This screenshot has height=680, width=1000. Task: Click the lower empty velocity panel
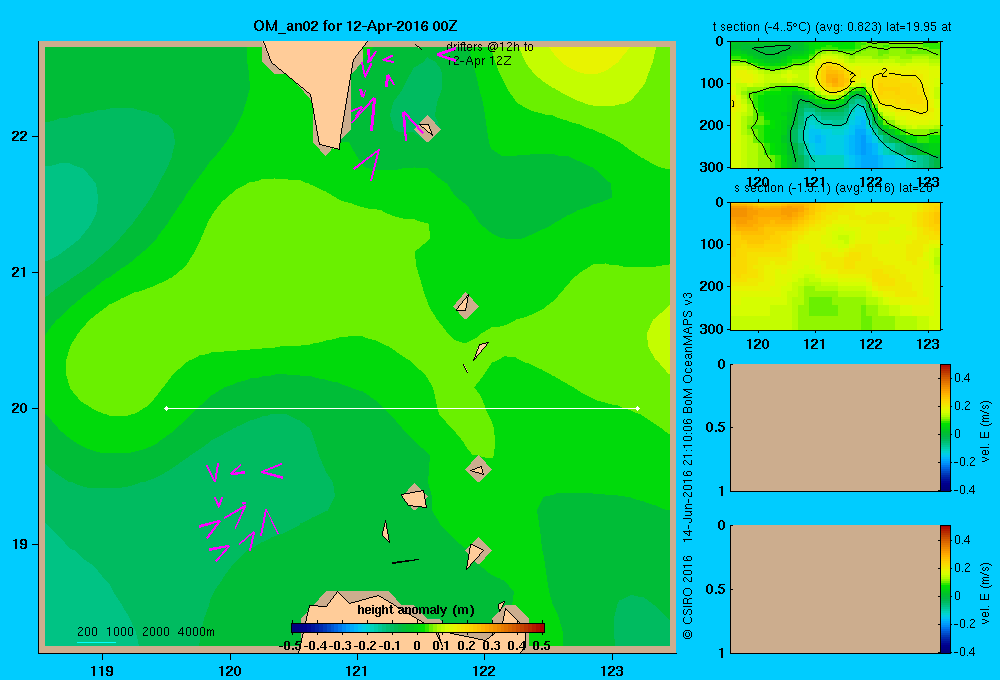[835, 589]
